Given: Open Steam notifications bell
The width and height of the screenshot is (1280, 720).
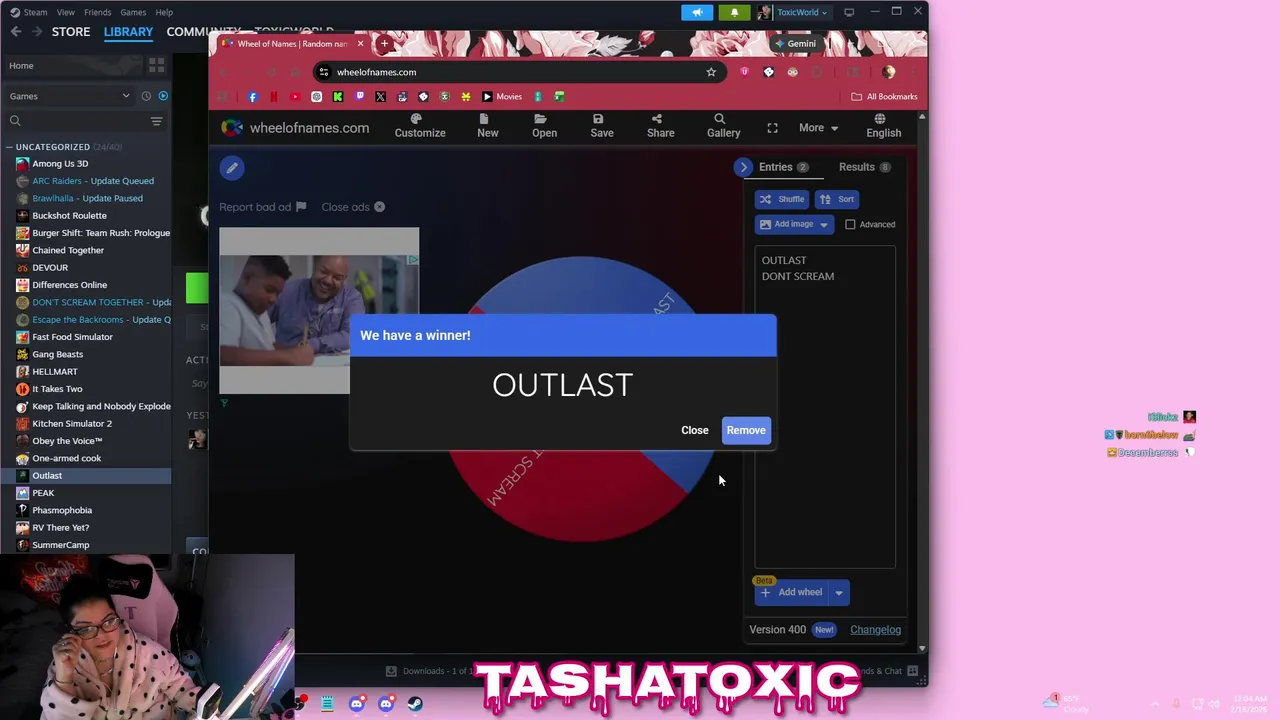Looking at the screenshot, I should click(x=734, y=12).
